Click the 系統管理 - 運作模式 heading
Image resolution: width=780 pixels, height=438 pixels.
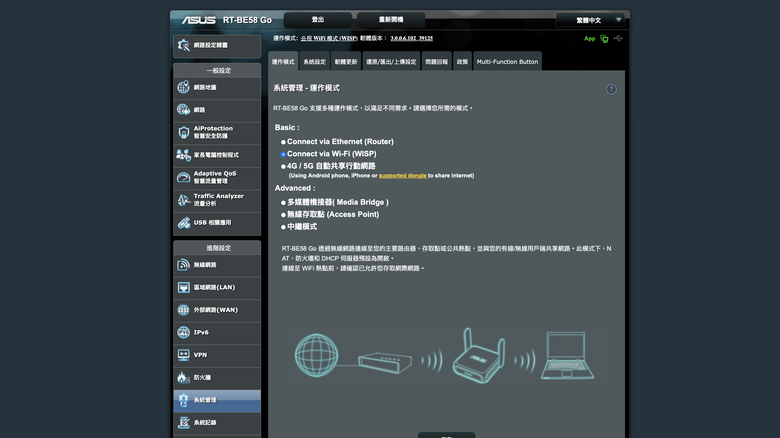(306, 88)
